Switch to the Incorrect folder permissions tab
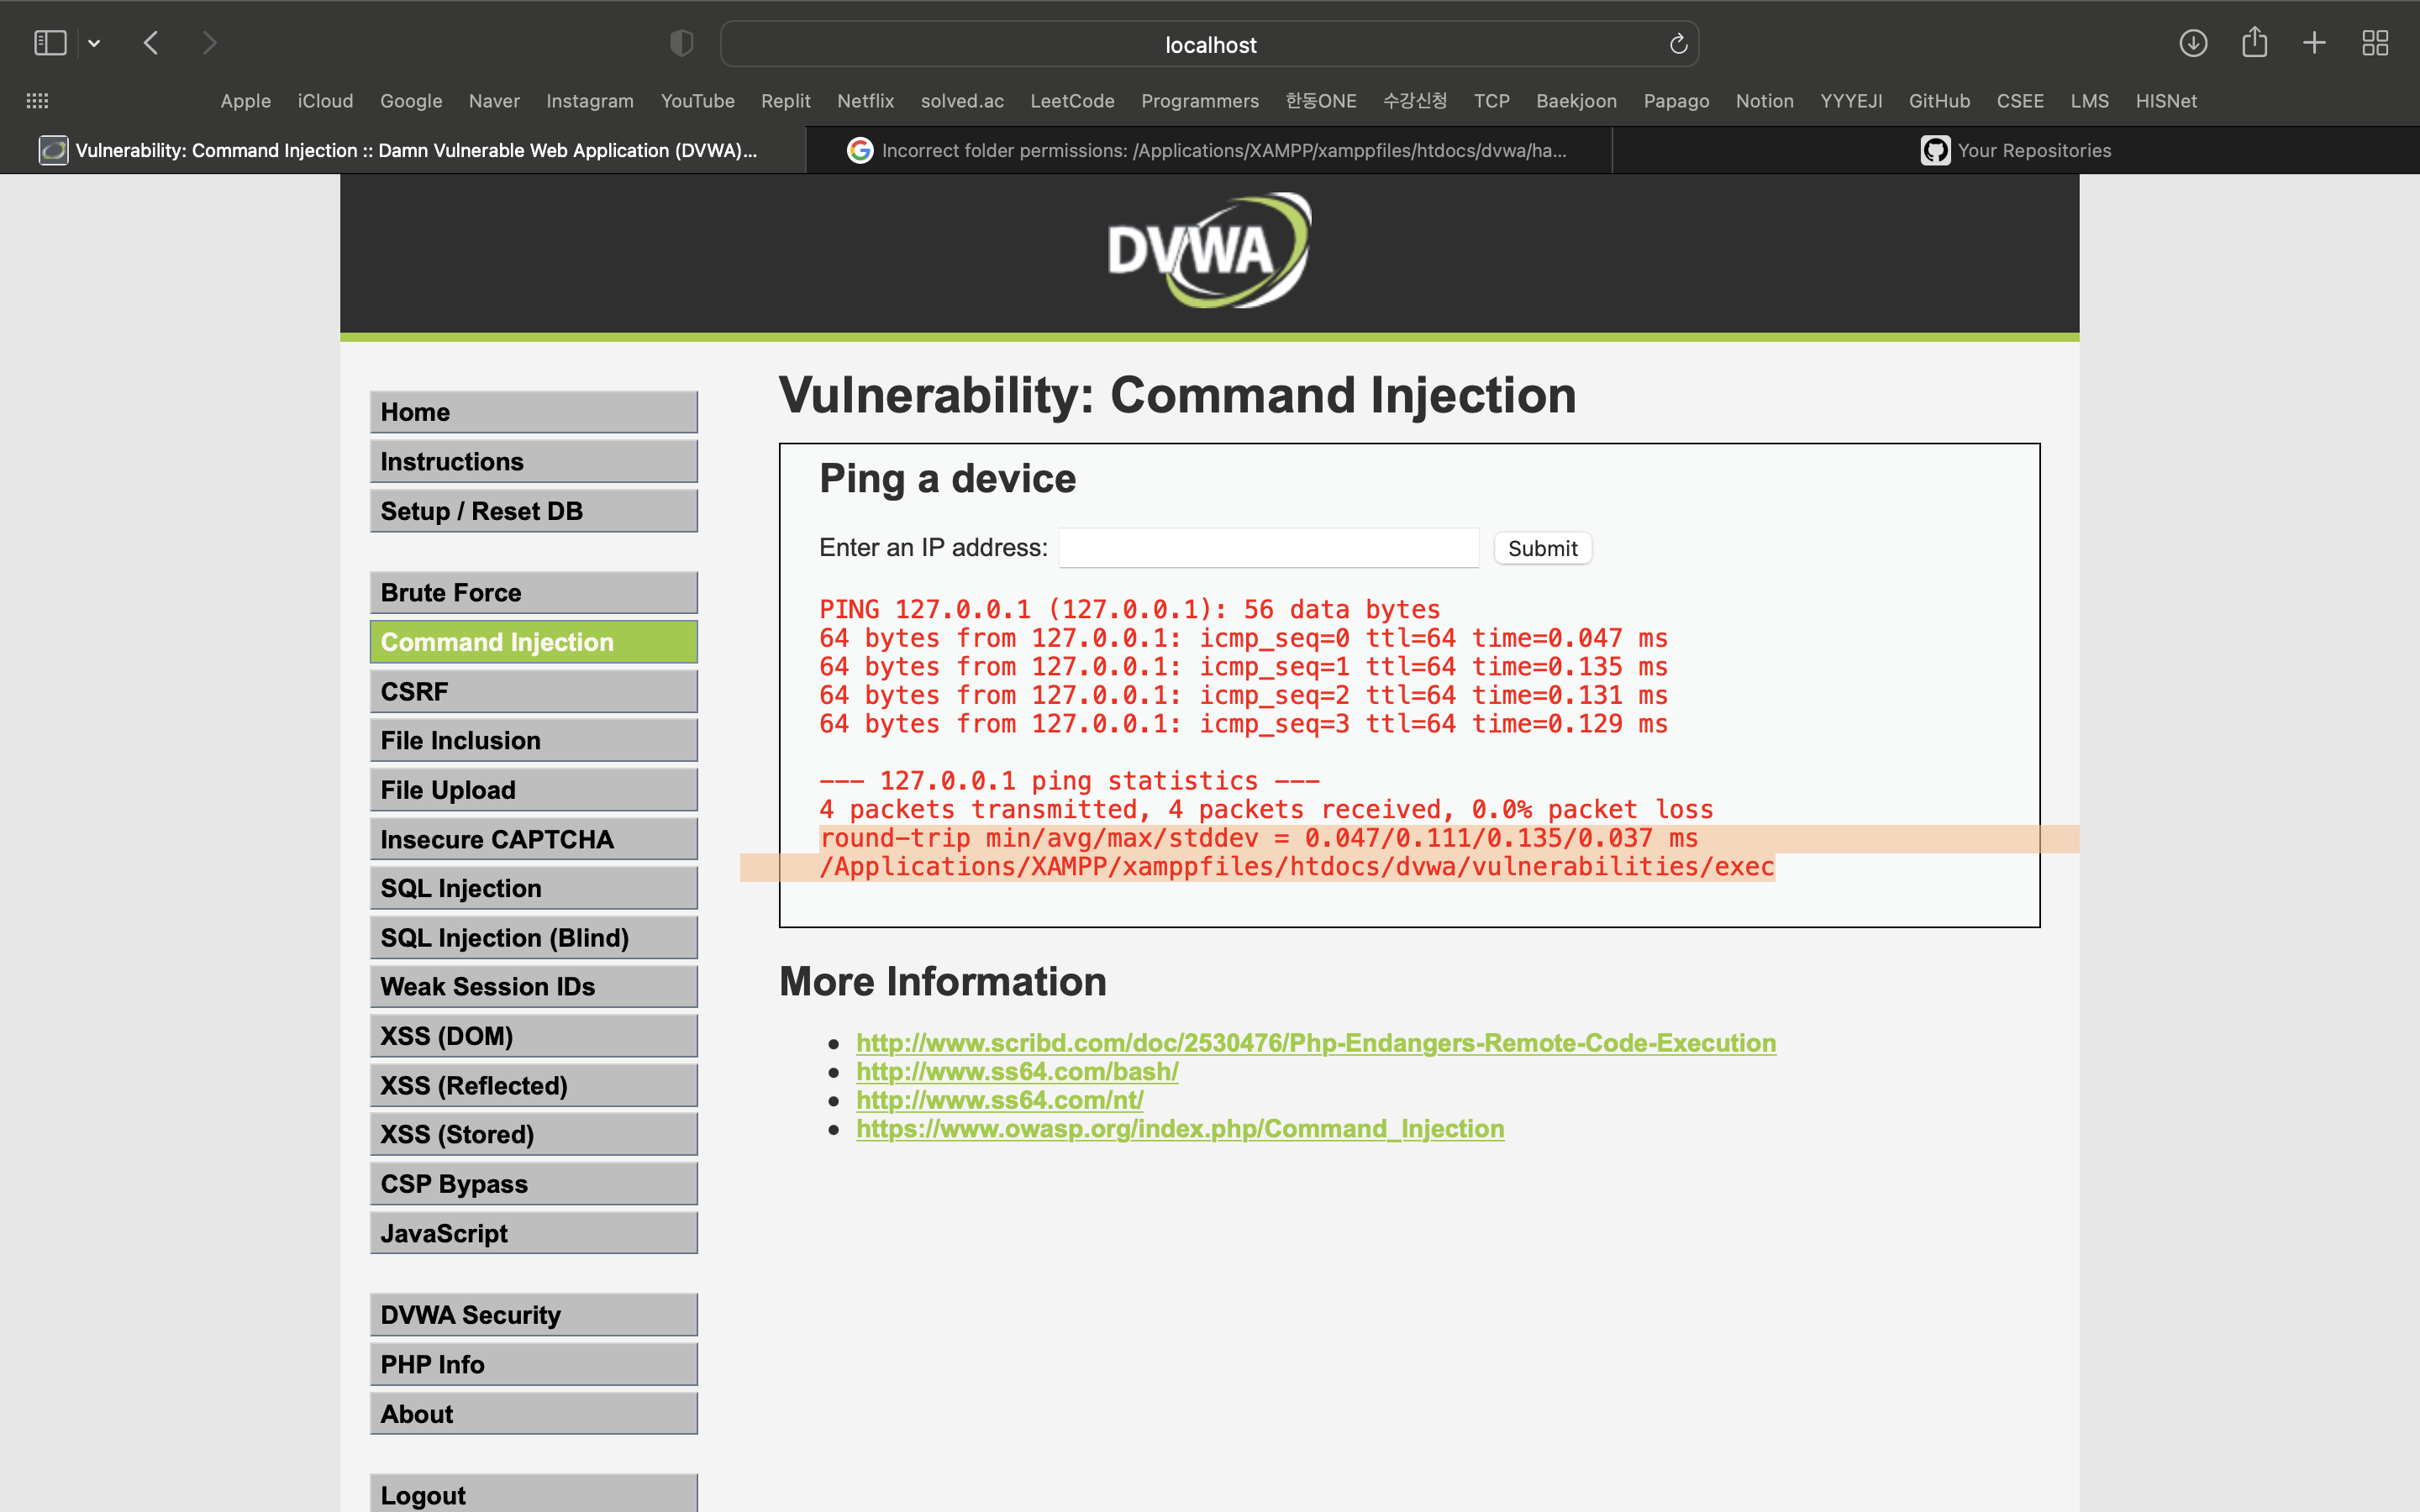 click(1209, 150)
